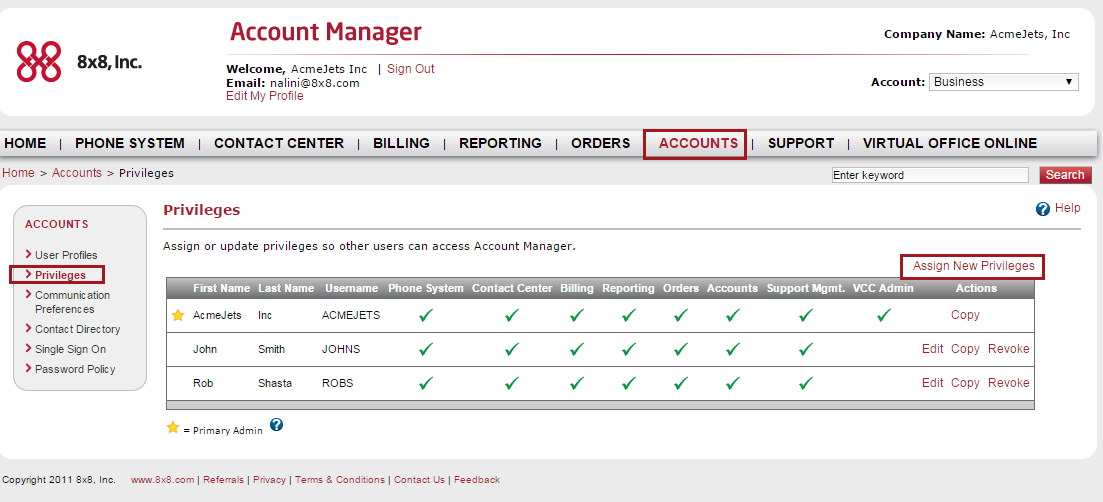Click the Primary Admin legend star
The height and width of the screenshot is (502, 1103).
173,427
